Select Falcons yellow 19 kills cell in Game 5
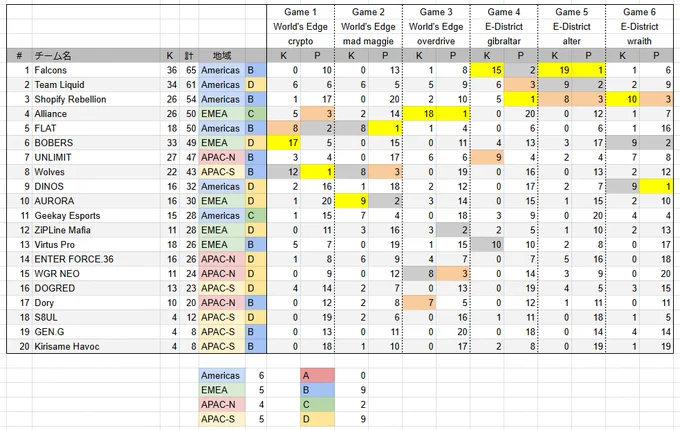The width and height of the screenshot is (680, 430). point(555,70)
